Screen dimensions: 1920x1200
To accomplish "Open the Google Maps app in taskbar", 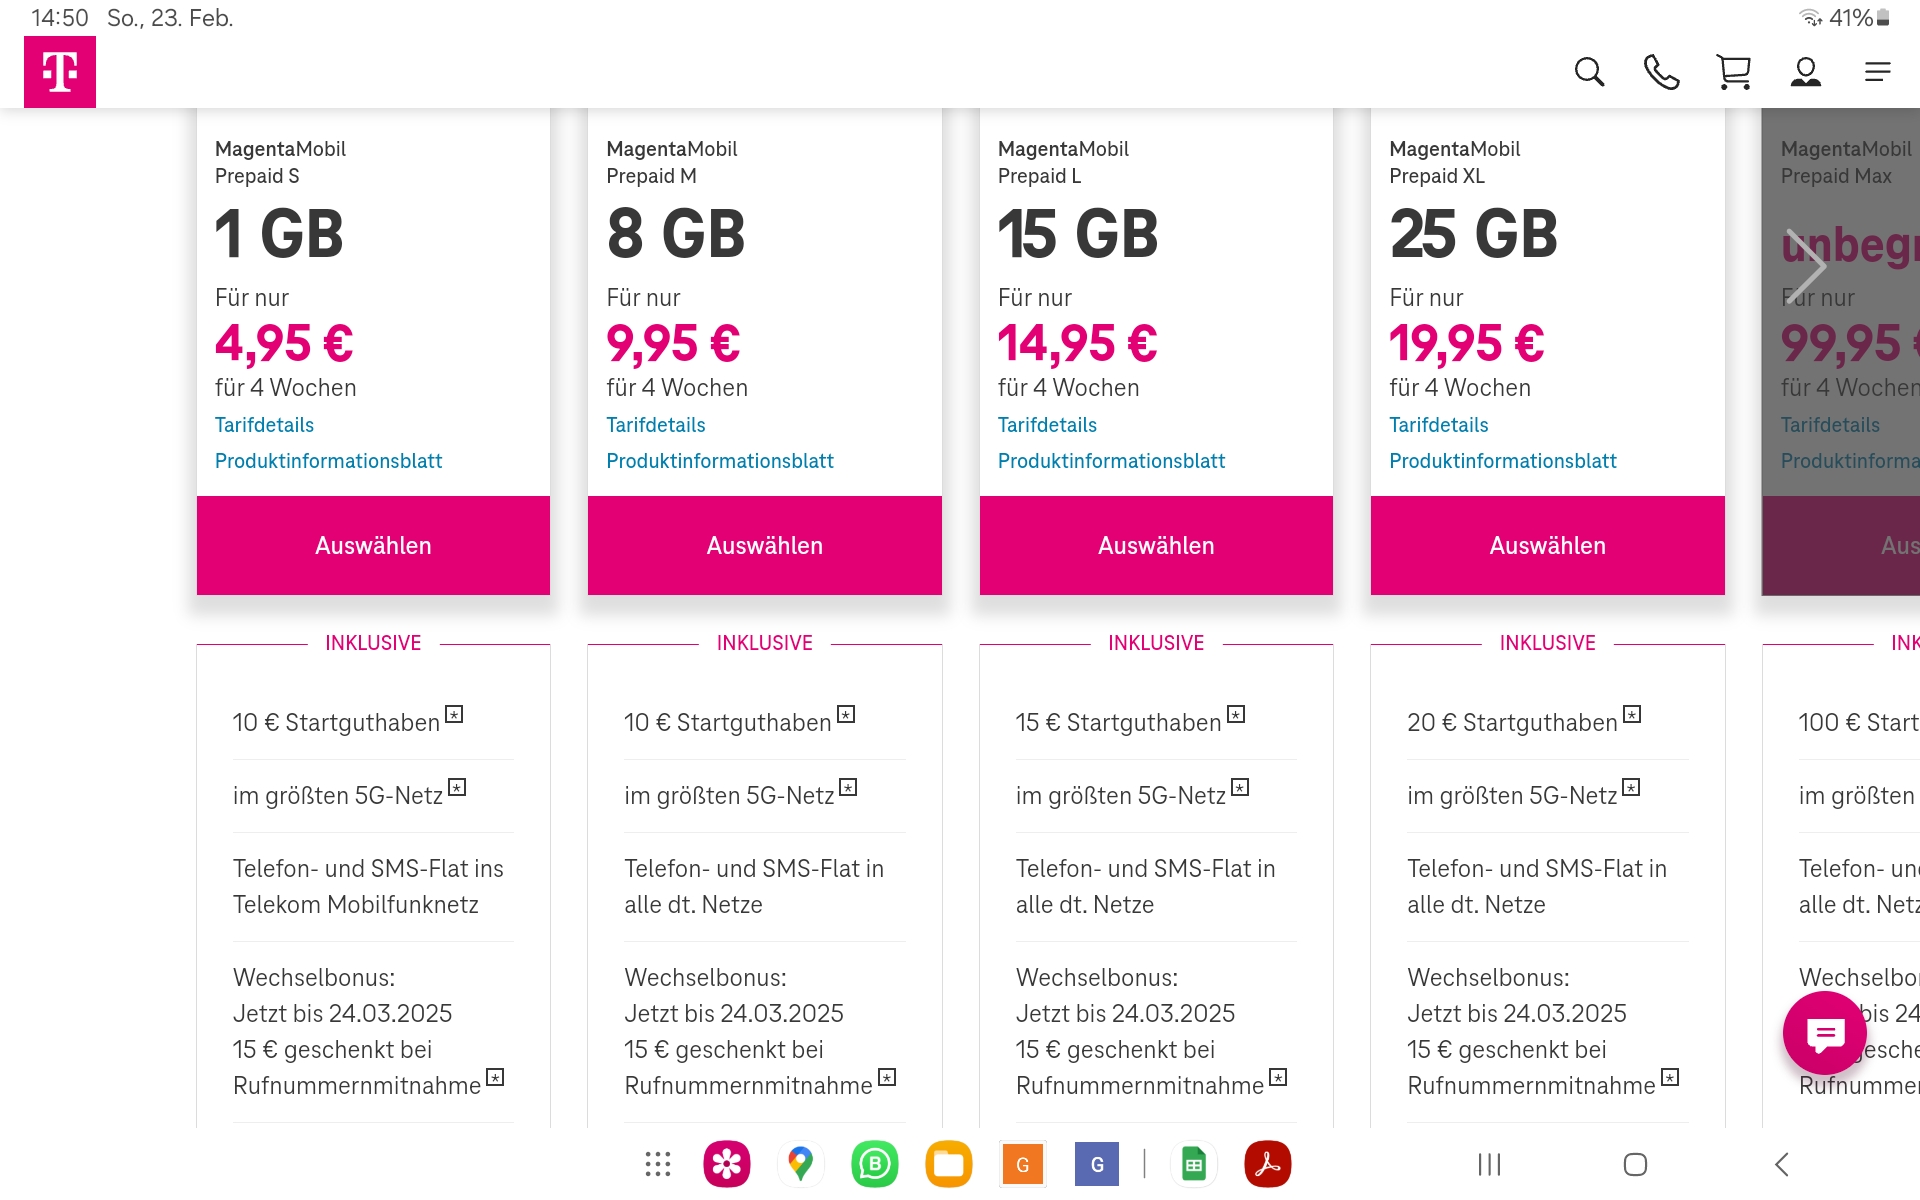I will [x=800, y=1164].
